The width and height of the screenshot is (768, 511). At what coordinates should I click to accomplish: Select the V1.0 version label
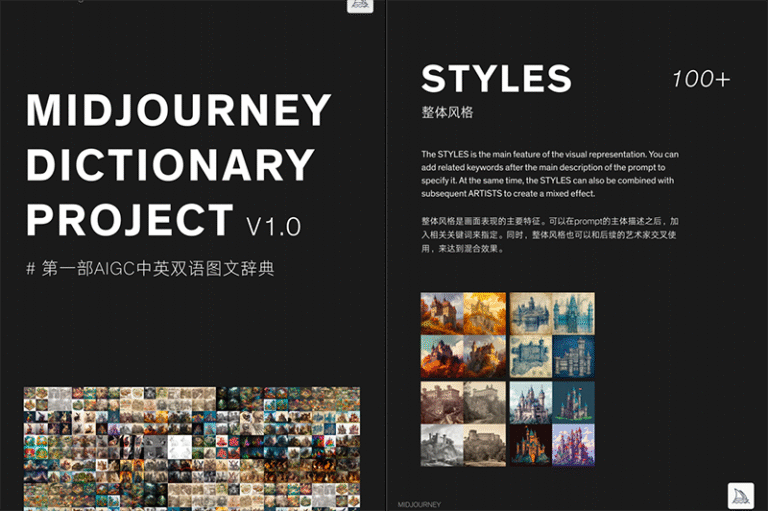[x=273, y=225]
